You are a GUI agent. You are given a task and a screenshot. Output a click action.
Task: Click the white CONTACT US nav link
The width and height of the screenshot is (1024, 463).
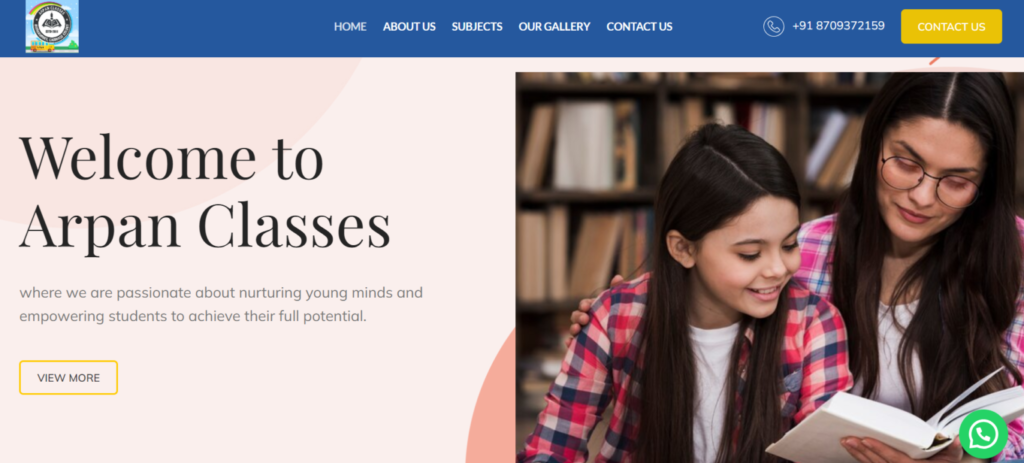(x=639, y=27)
